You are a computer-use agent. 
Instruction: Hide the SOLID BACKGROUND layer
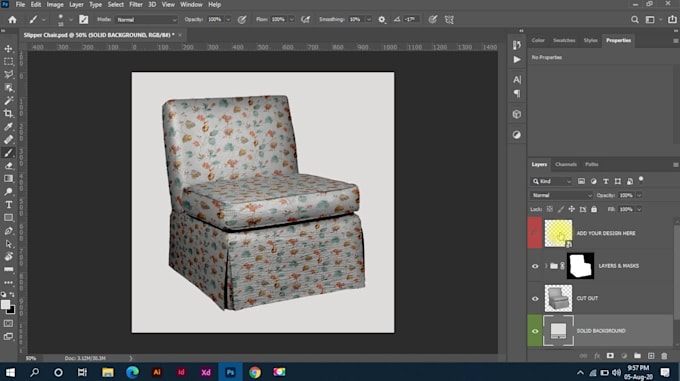coord(535,331)
